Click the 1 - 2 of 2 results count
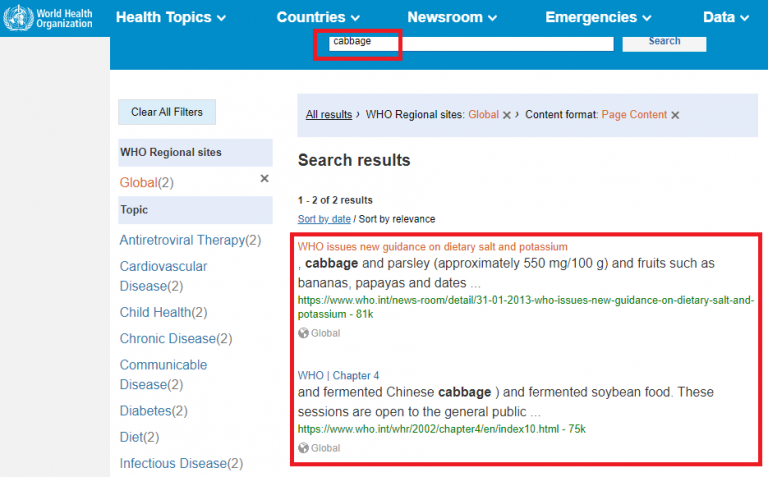This screenshot has height=477, width=768. pyautogui.click(x=335, y=200)
